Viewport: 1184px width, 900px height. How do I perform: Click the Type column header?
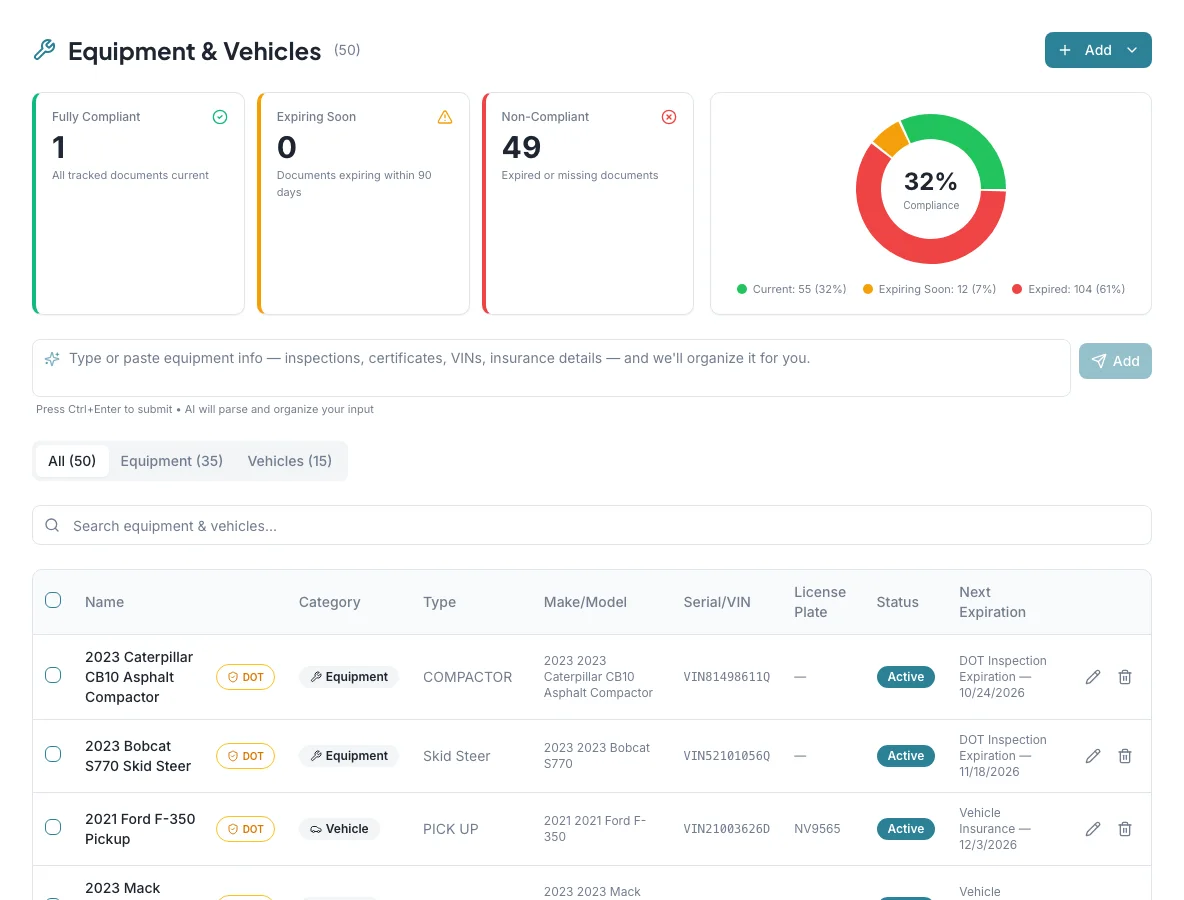click(439, 602)
